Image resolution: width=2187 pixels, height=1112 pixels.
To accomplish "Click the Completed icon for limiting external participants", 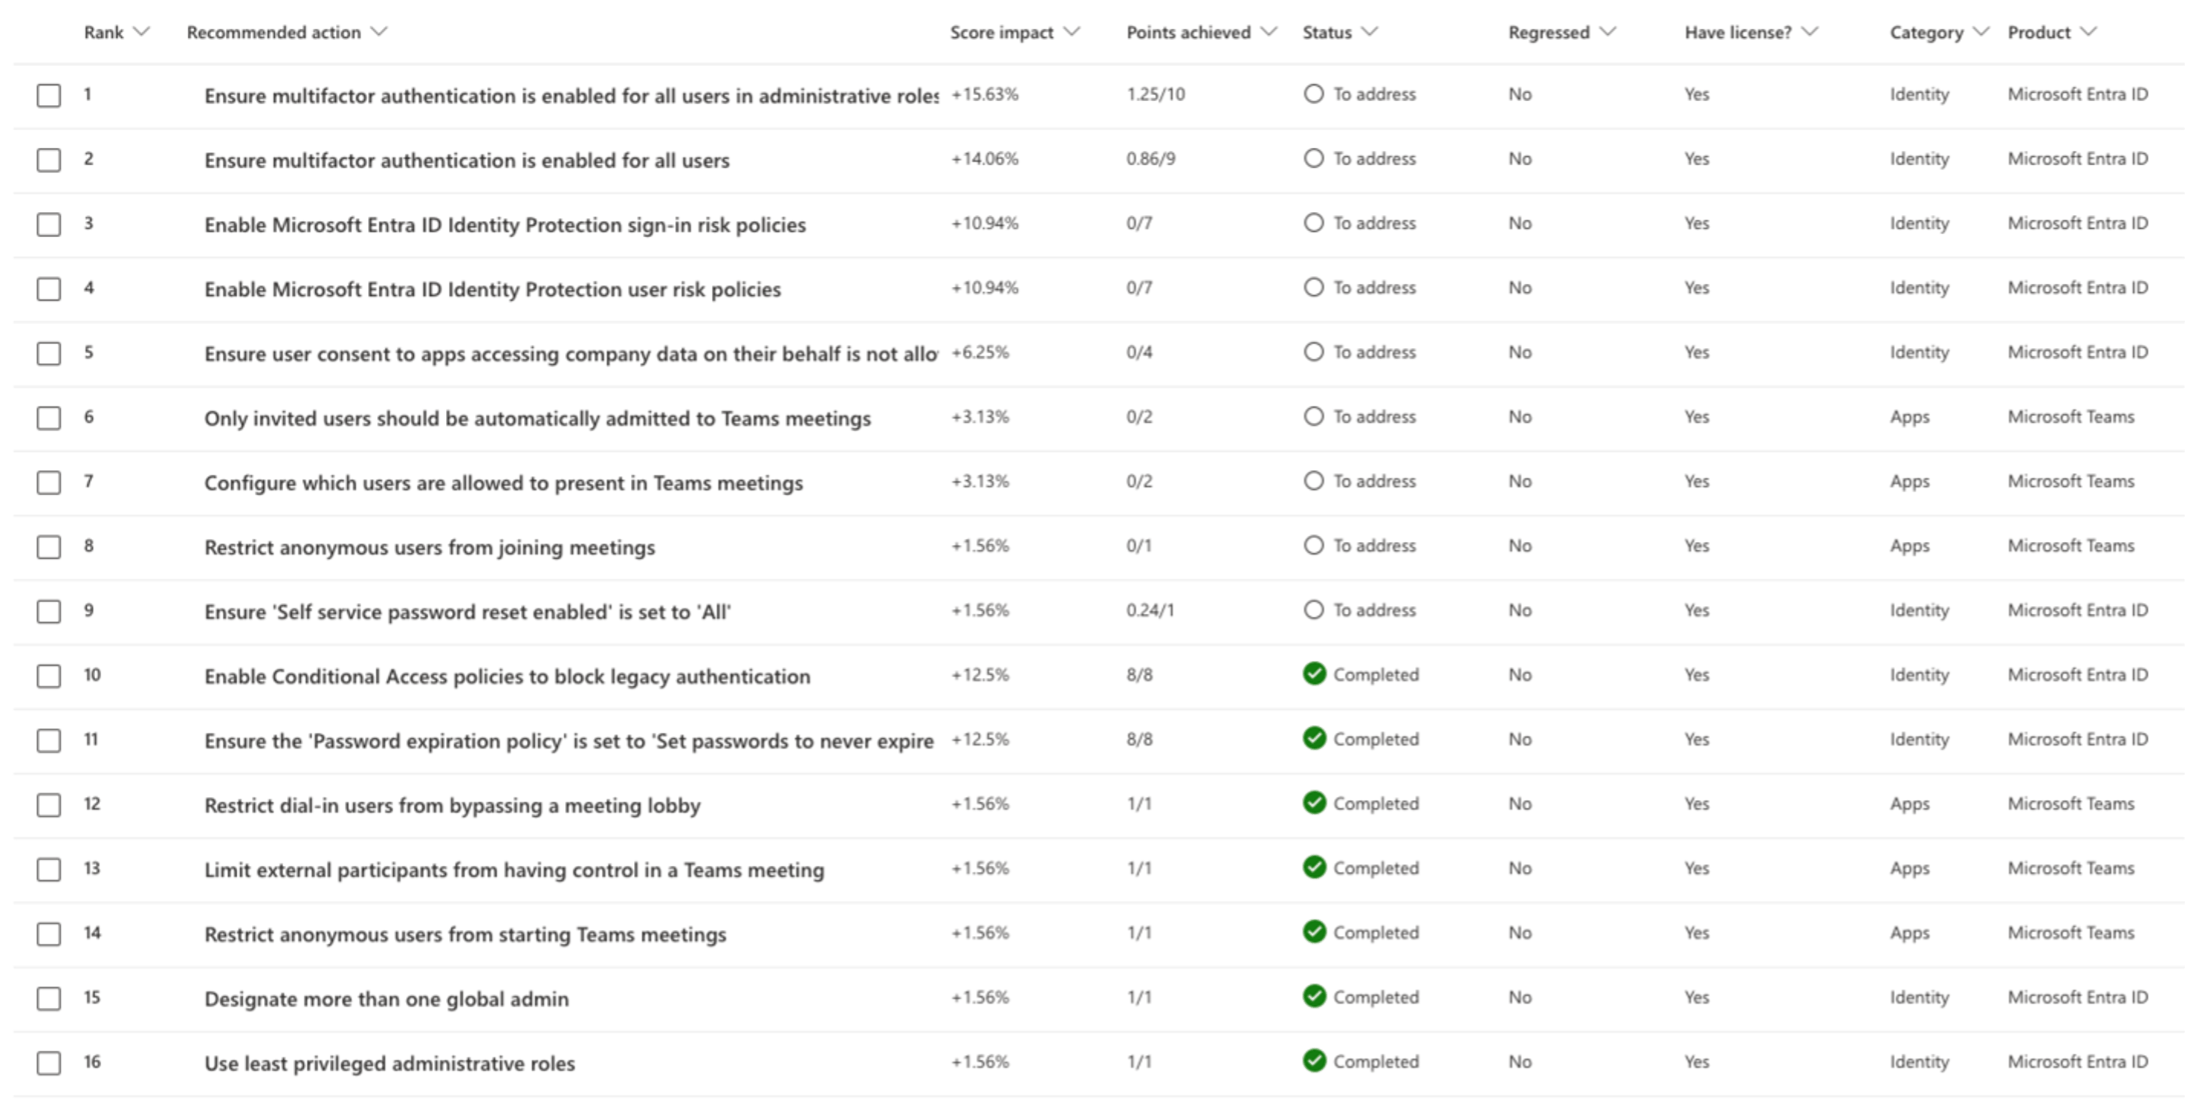I will click(x=1317, y=868).
